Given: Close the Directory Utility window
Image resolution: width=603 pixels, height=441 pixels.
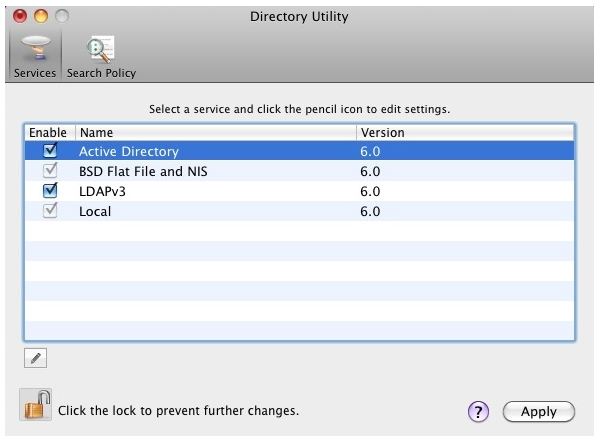Looking at the screenshot, I should [20, 16].
